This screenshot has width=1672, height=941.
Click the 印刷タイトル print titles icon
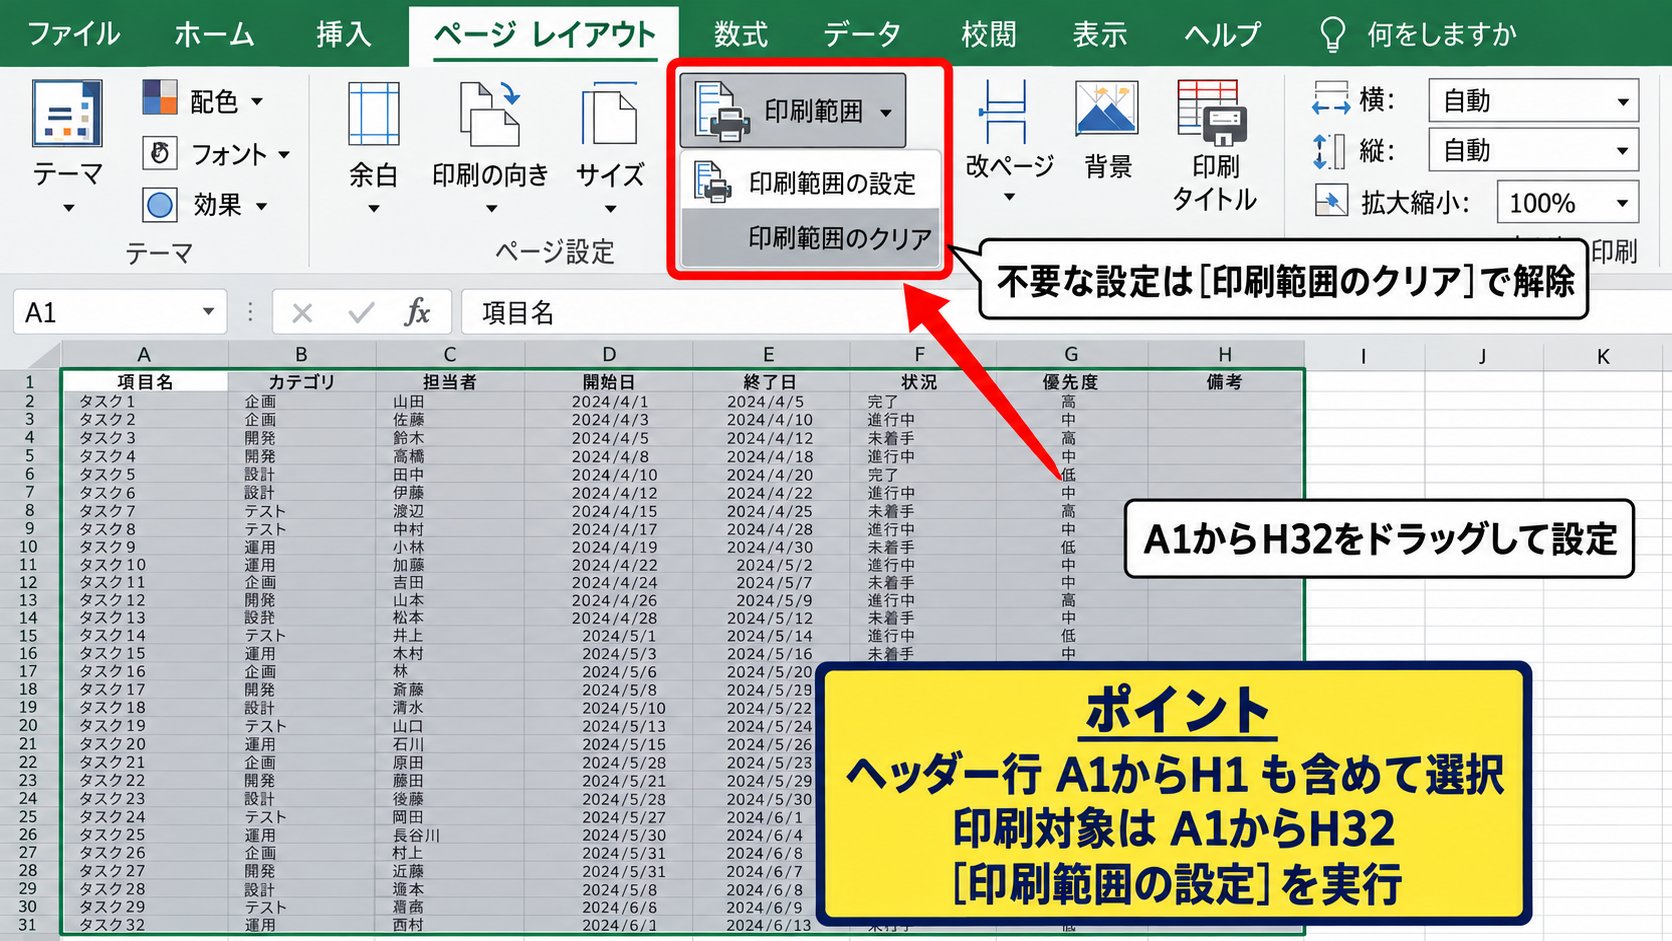tap(1213, 111)
